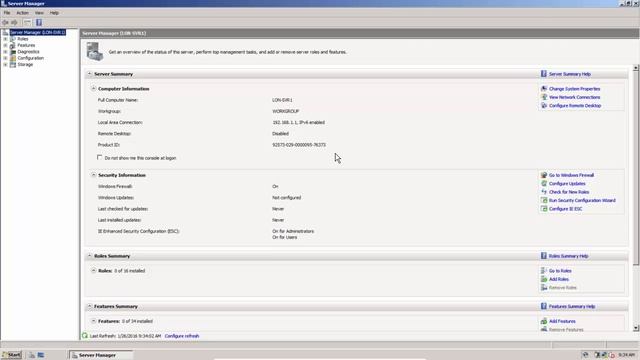Viewport: 640px width, 360px height.
Task: Click the Remote Desktop 'Disabled' value
Action: click(x=280, y=133)
